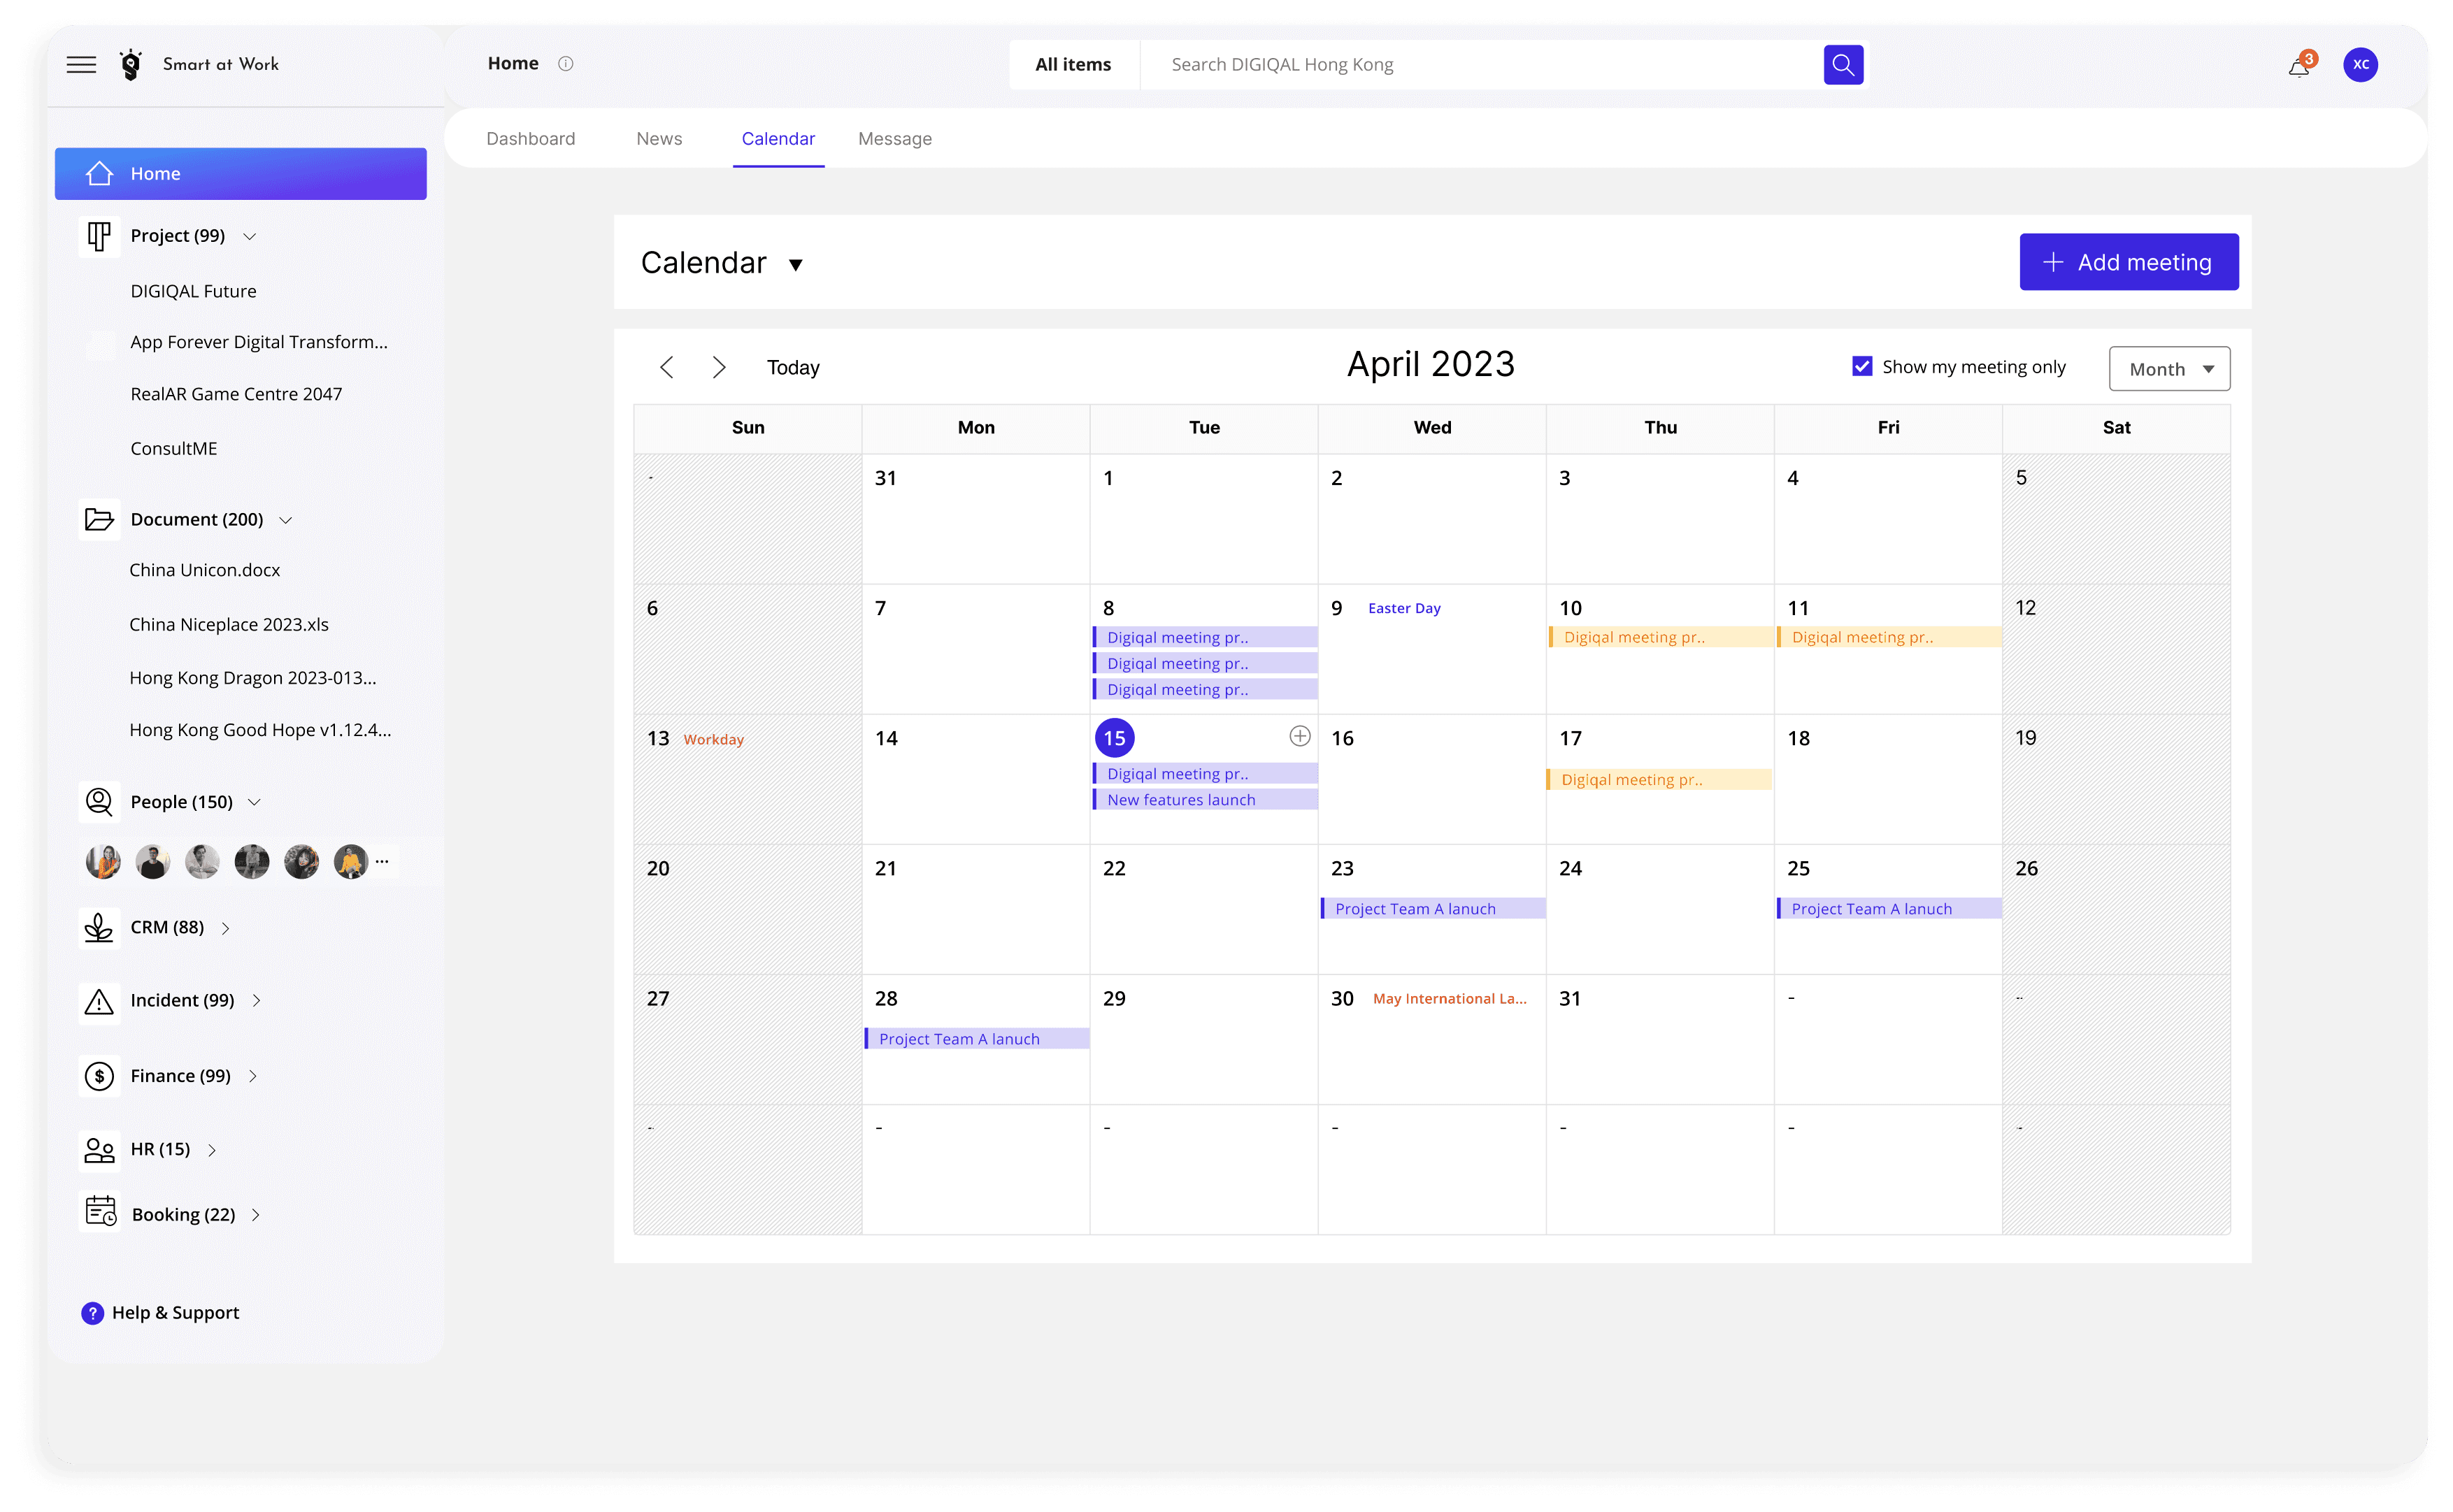Collapse the Project (99) section
Viewport: 2453px width, 1512px height.
tap(250, 237)
